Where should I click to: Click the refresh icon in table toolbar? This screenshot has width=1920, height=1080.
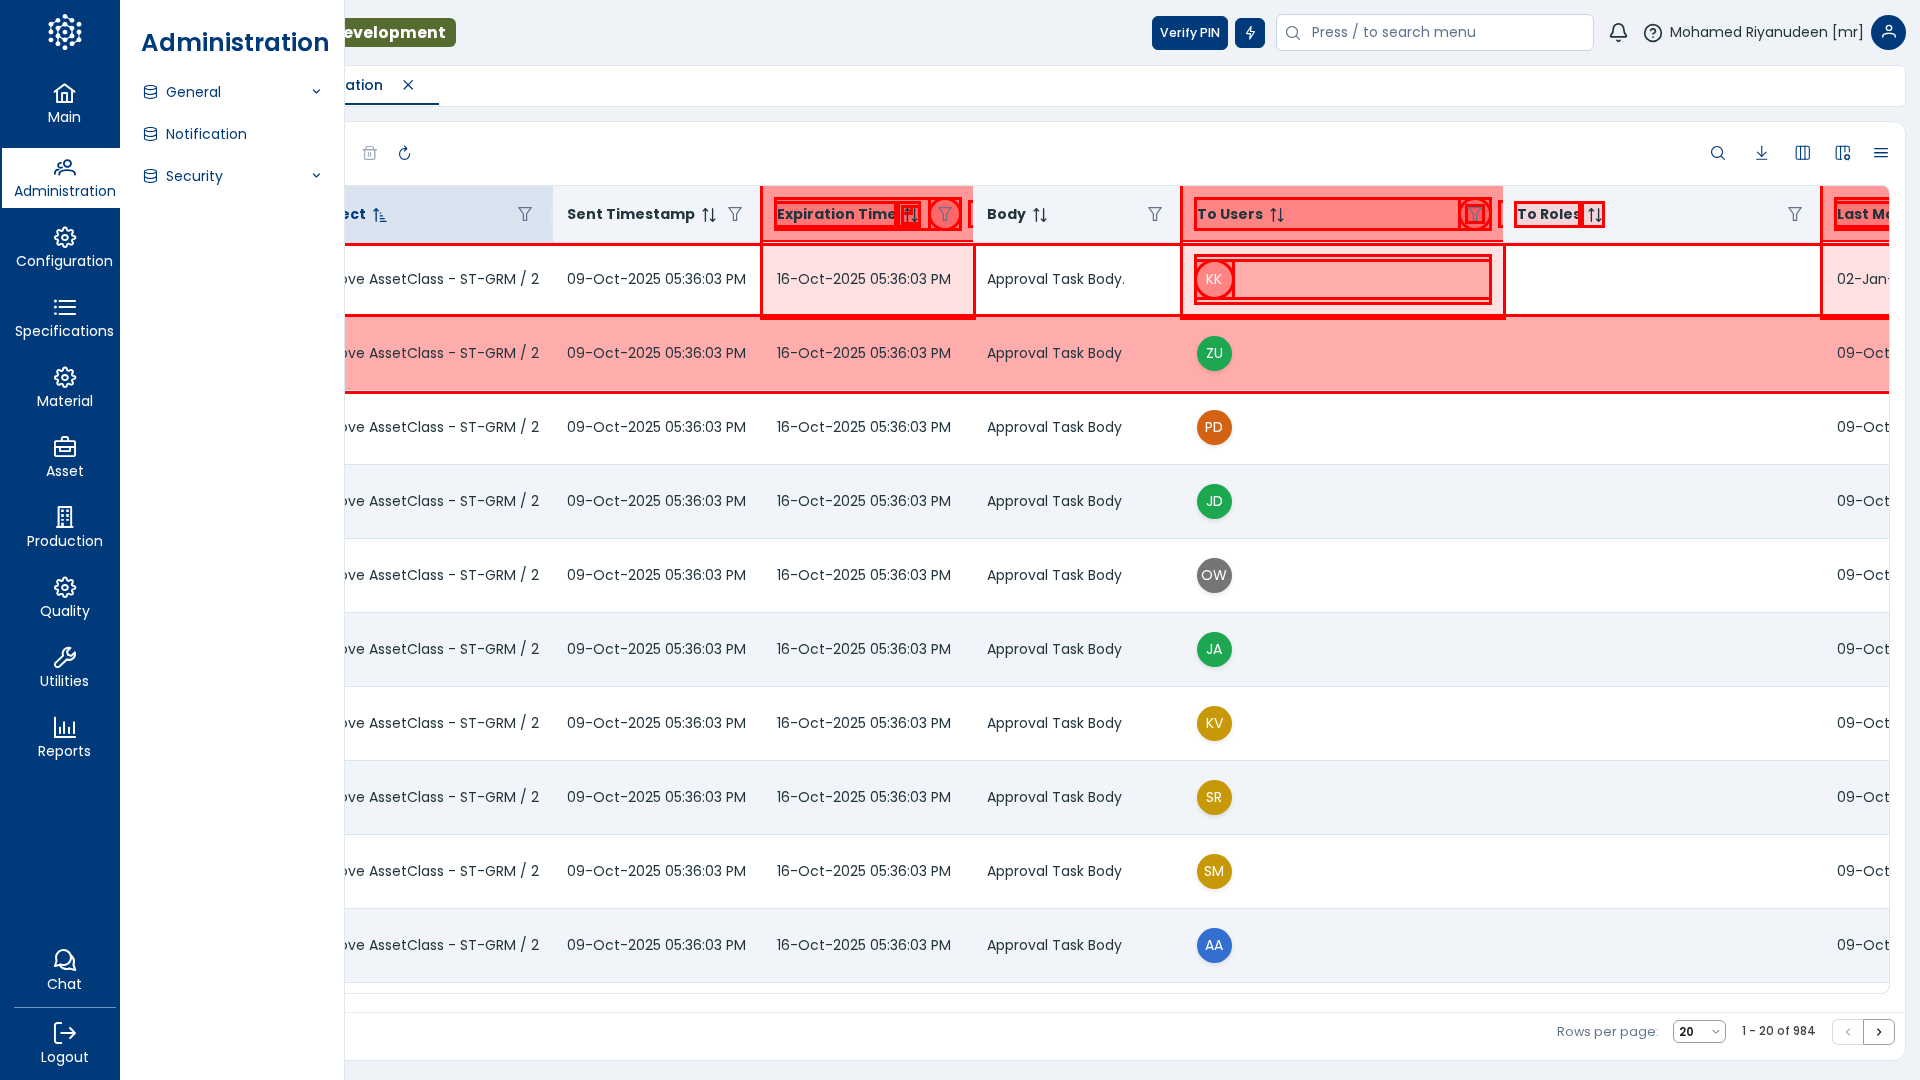(404, 153)
